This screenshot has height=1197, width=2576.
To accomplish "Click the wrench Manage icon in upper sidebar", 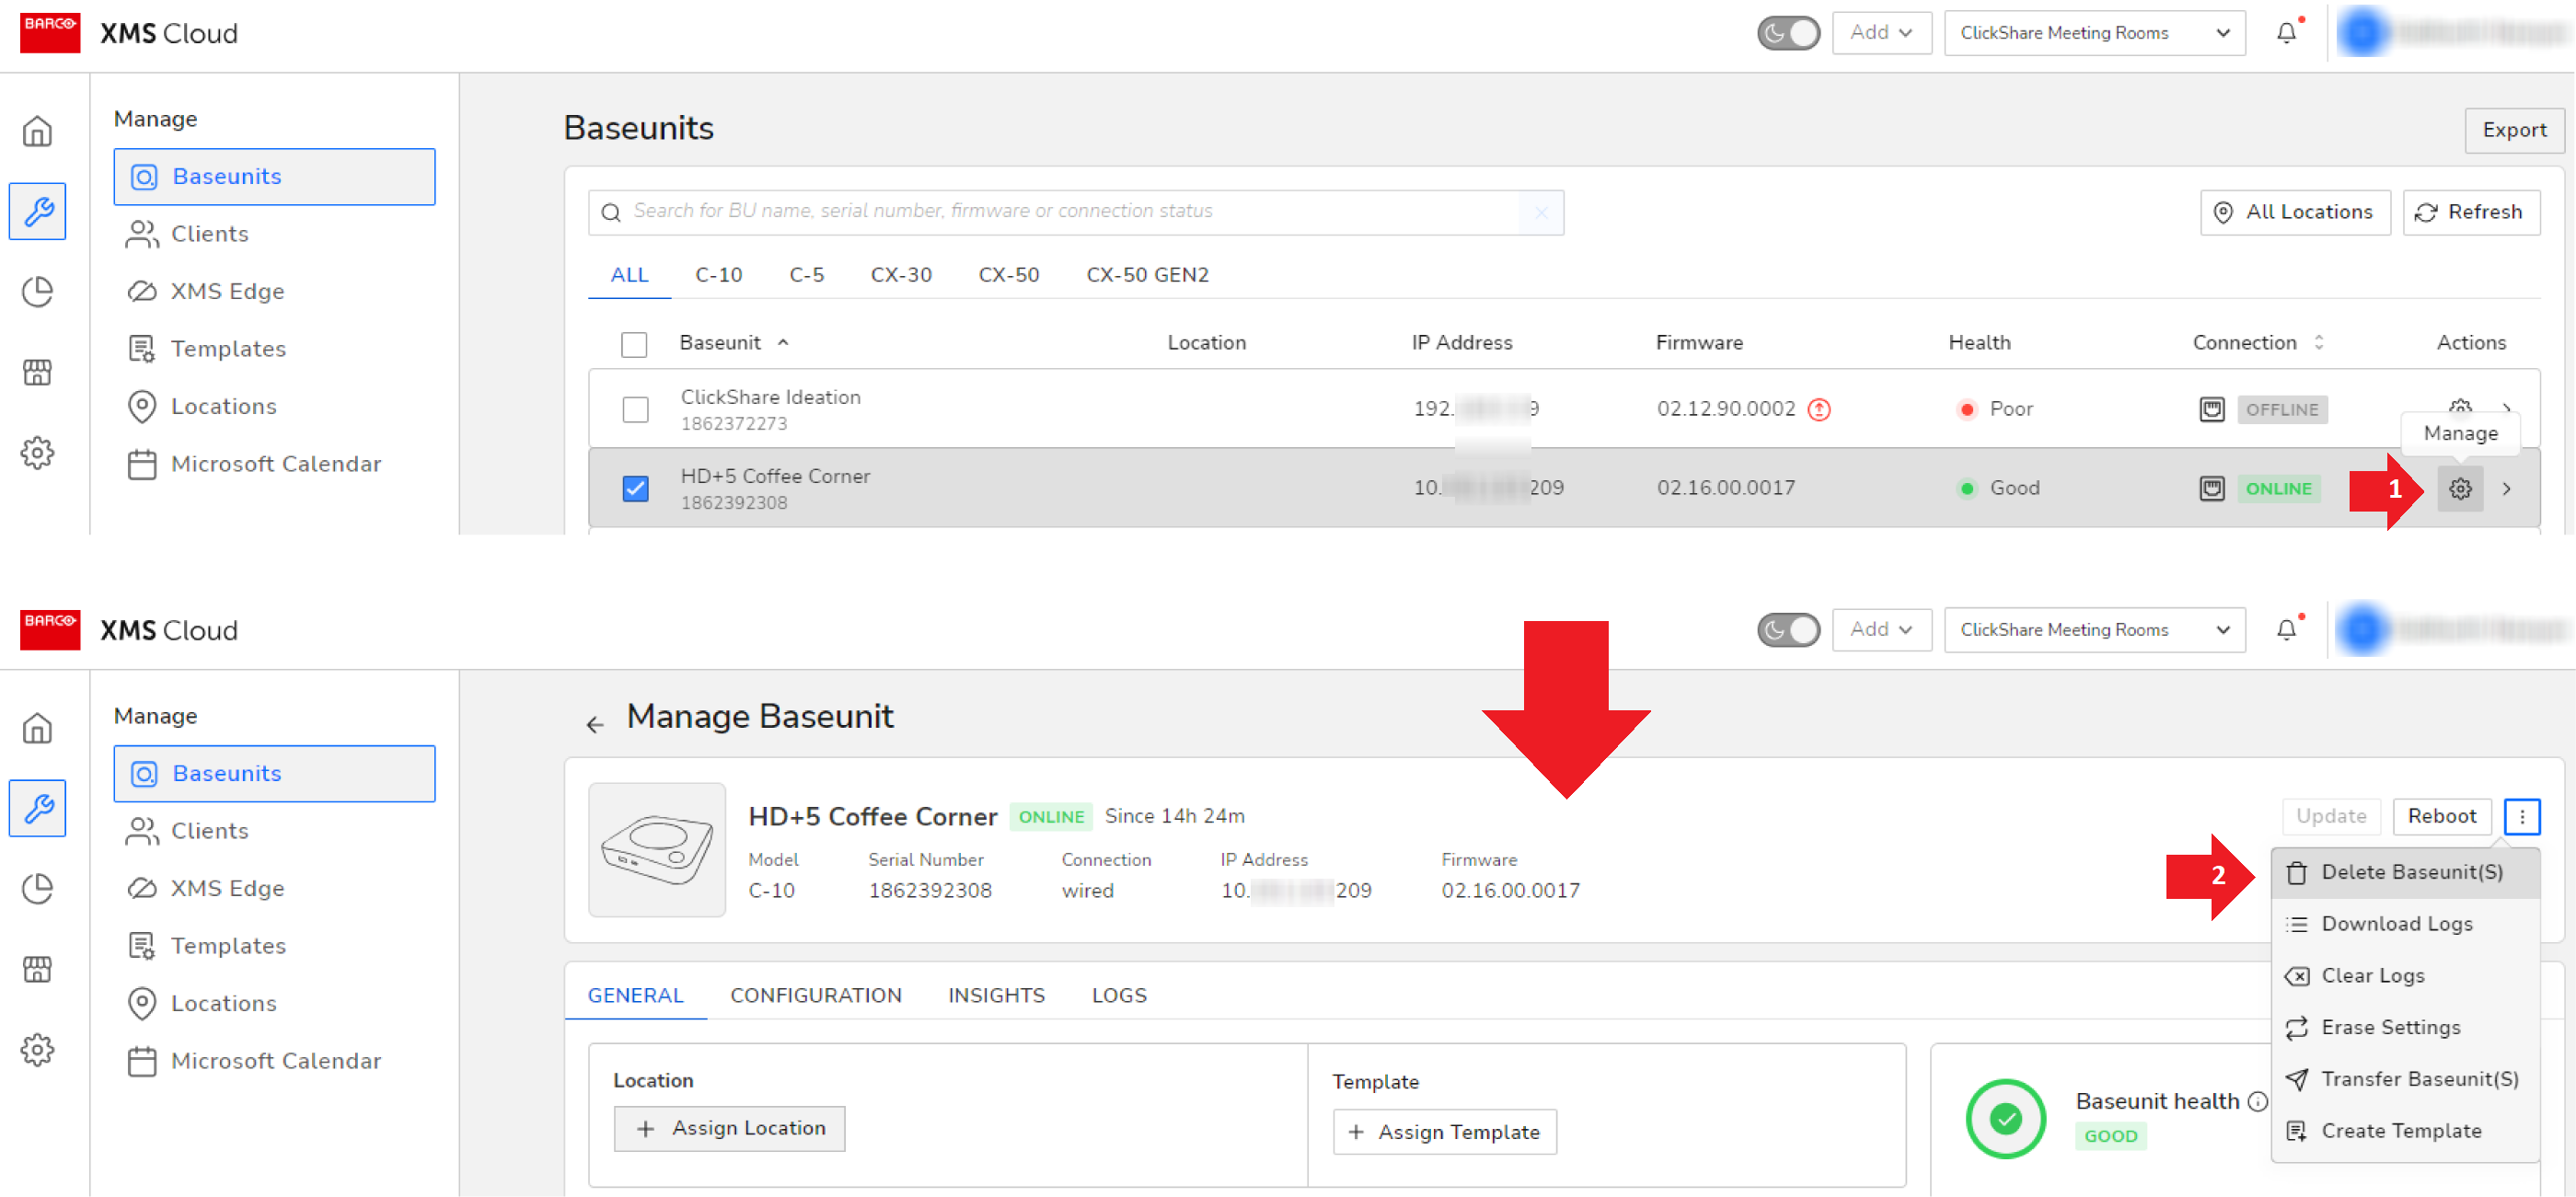I will tap(38, 211).
